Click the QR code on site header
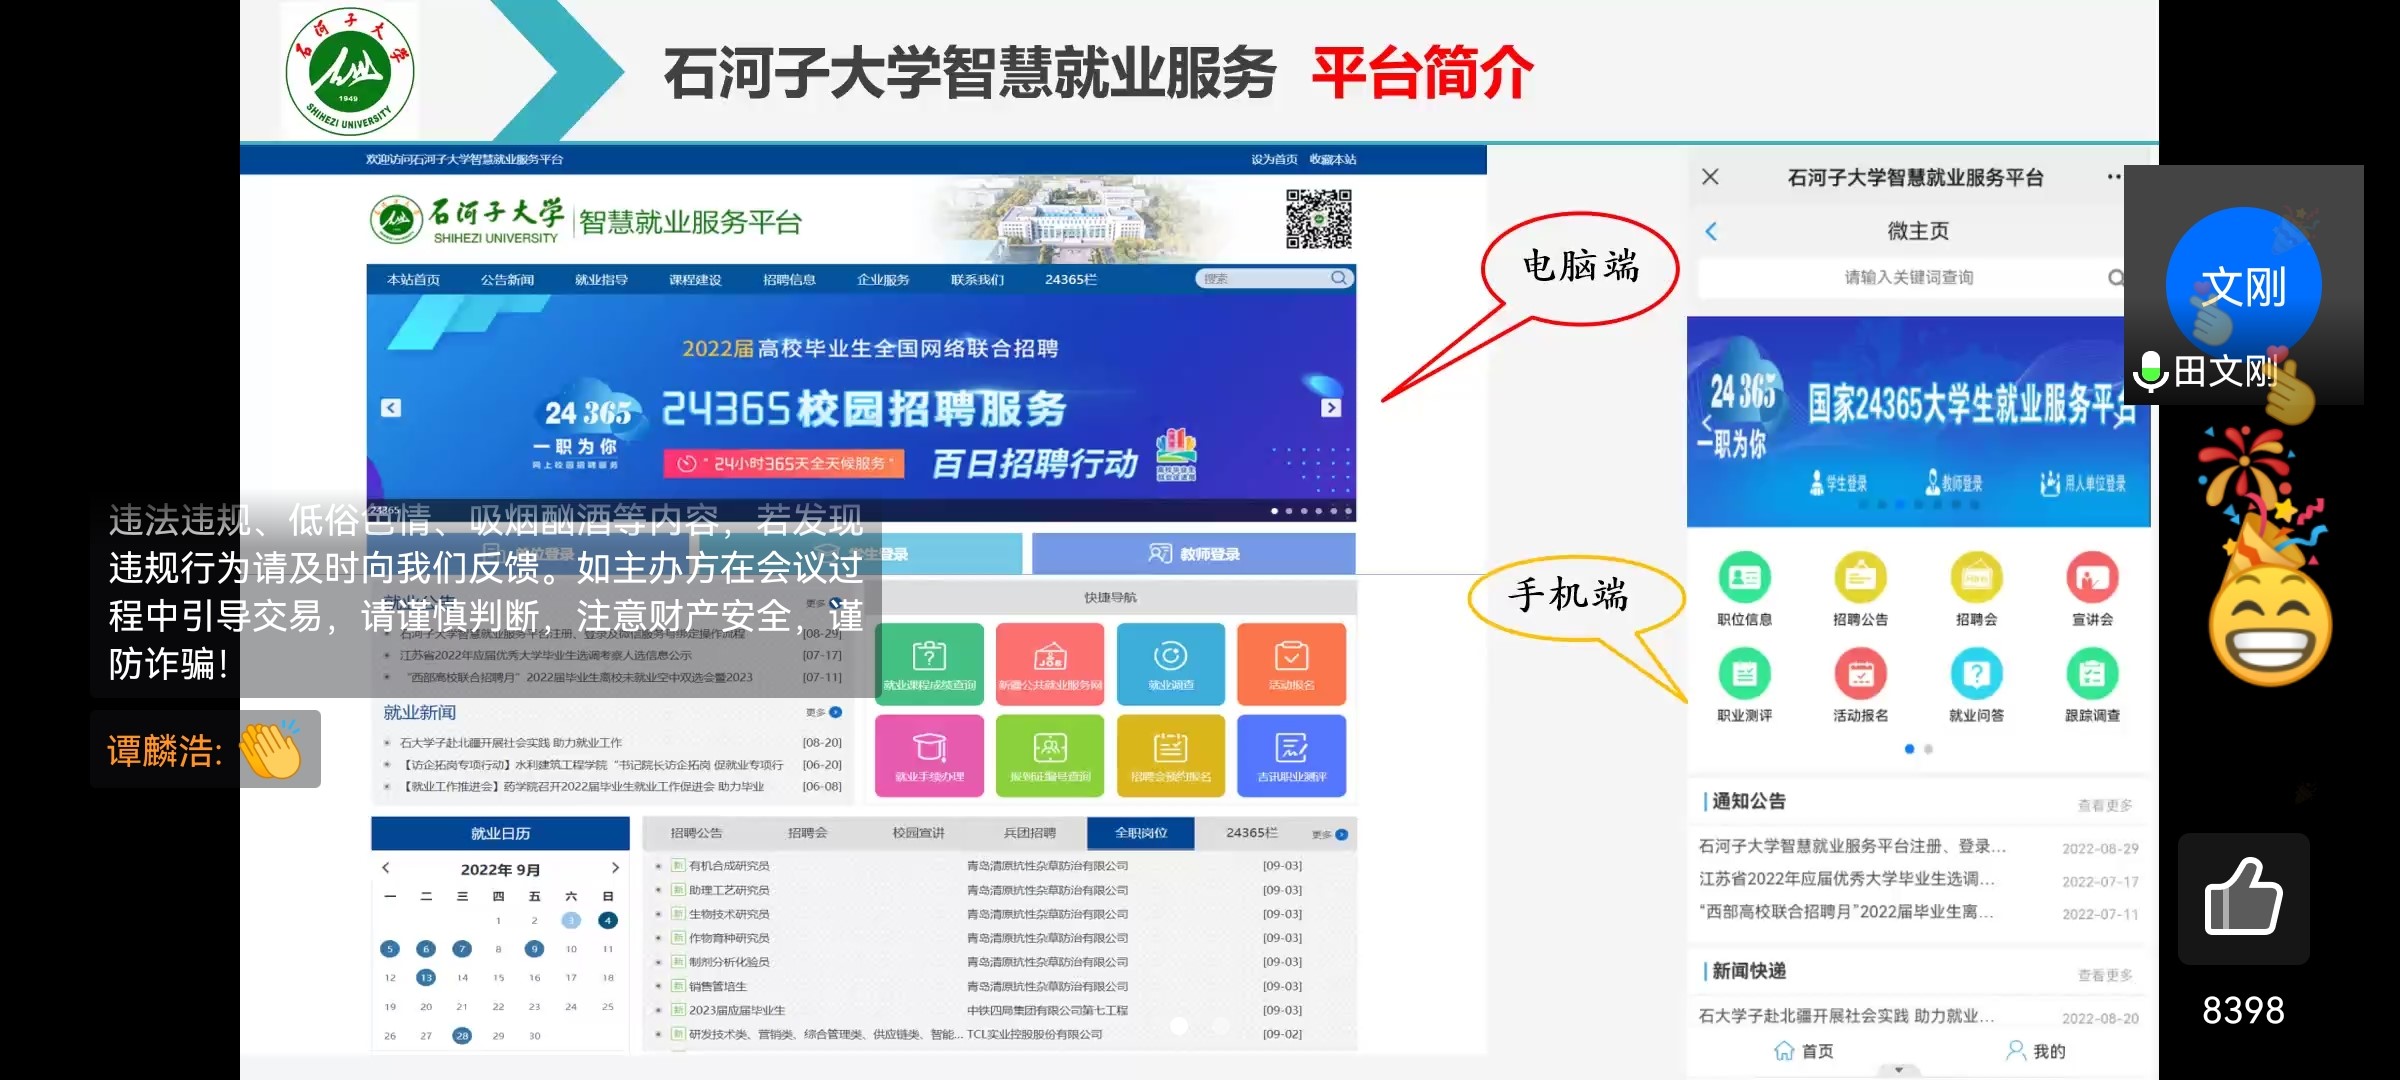The width and height of the screenshot is (2400, 1080). [1318, 219]
